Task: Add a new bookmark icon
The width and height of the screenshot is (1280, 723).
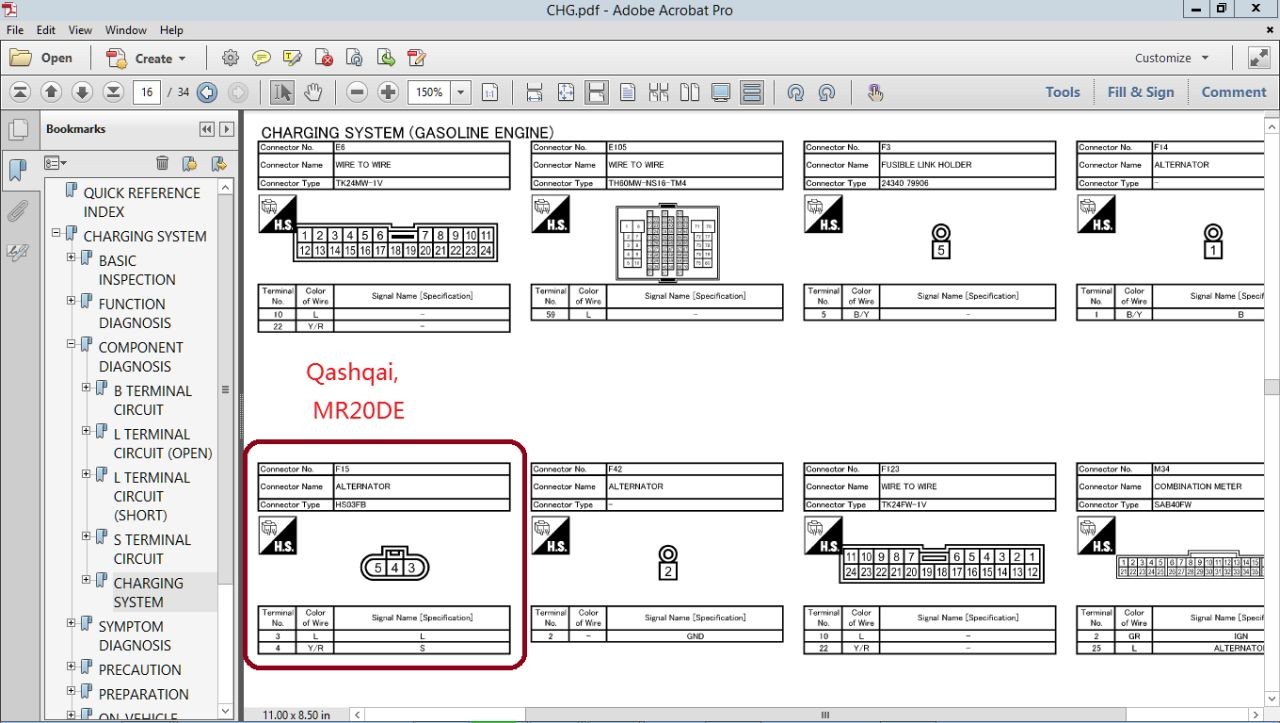Action: (189, 163)
